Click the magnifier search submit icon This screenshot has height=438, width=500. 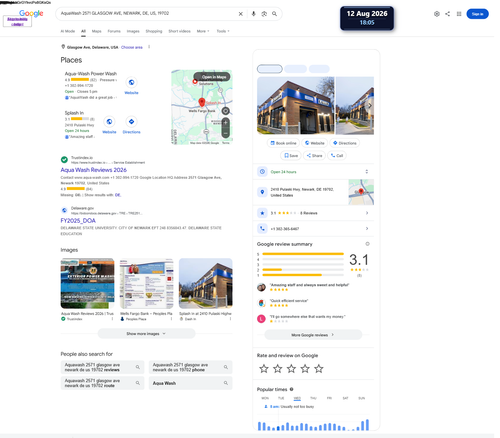pos(274,14)
